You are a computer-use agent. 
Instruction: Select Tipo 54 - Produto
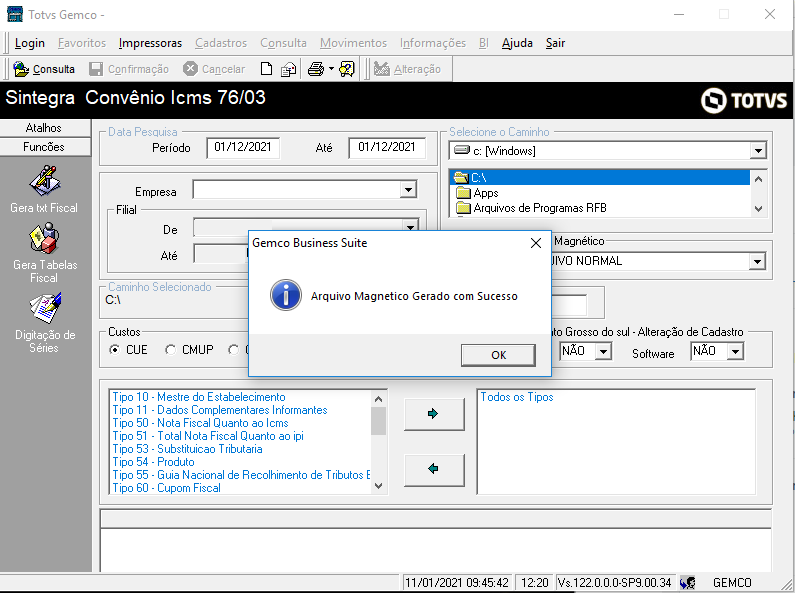[153, 462]
